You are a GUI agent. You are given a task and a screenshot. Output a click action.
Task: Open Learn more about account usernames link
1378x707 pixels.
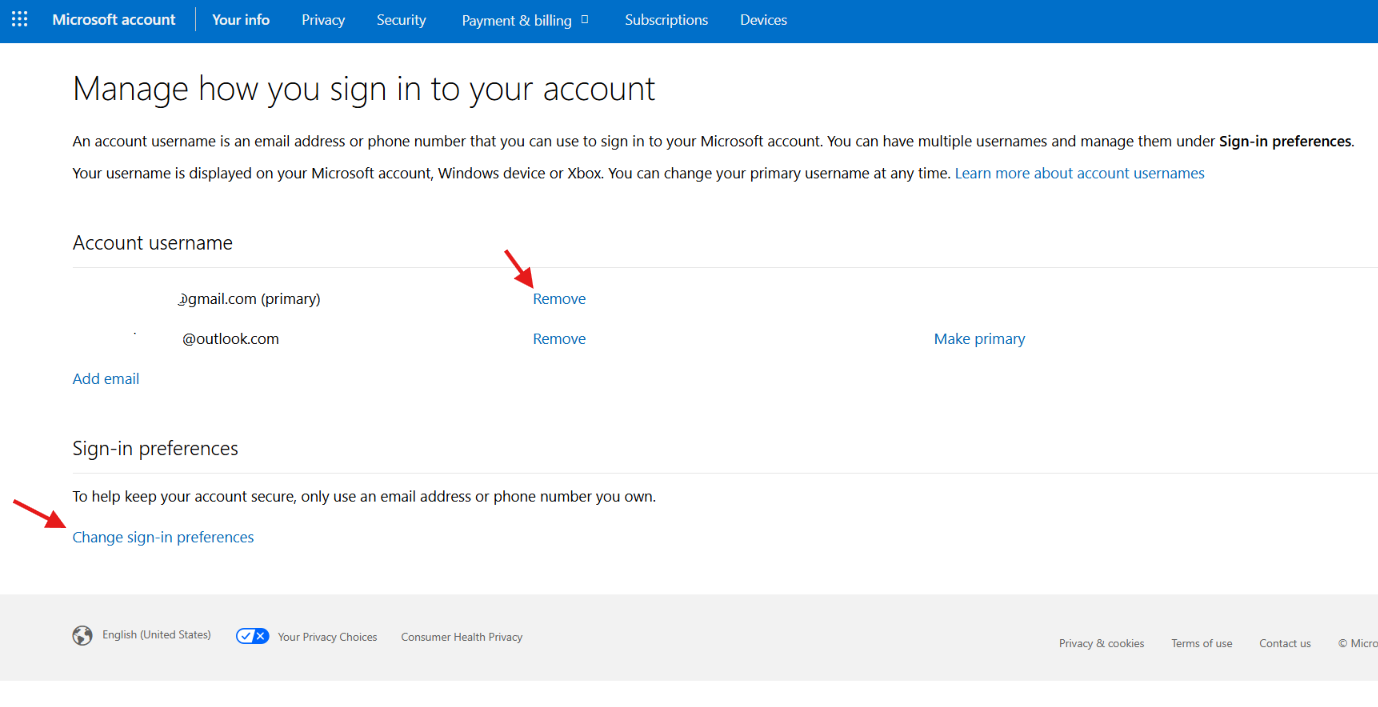point(1080,173)
